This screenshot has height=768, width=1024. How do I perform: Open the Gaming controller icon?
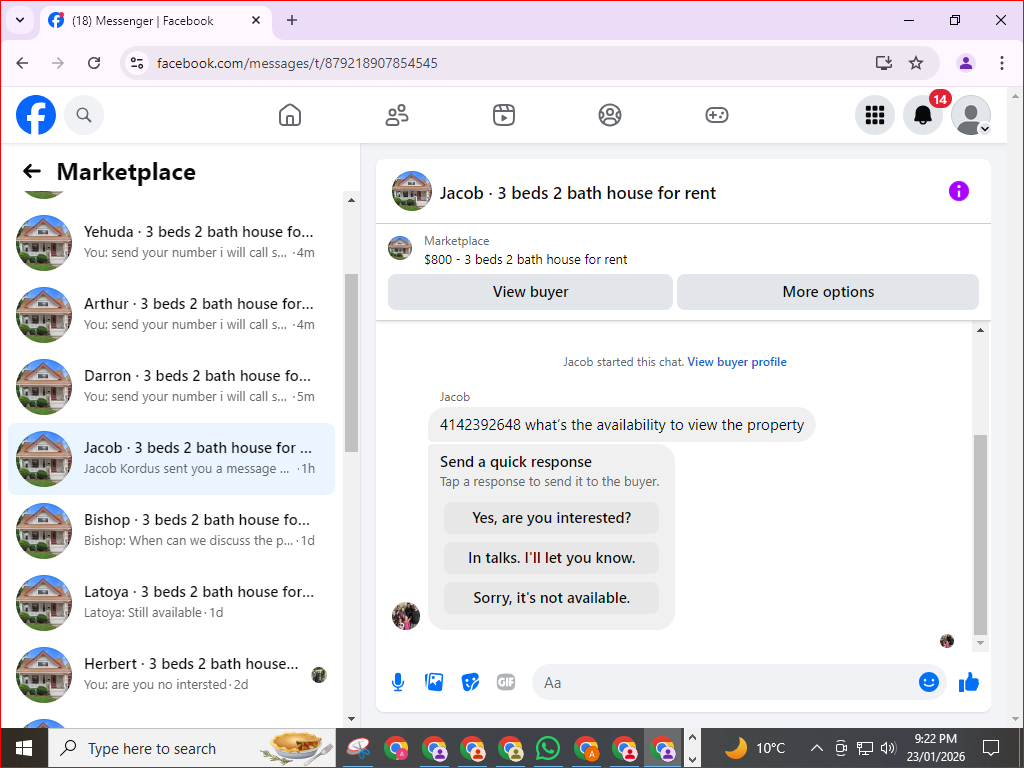[717, 115]
